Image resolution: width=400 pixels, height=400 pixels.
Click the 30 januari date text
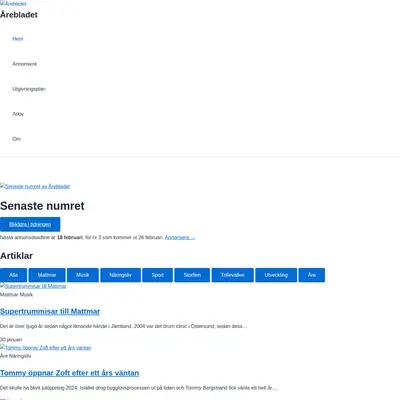11,340
